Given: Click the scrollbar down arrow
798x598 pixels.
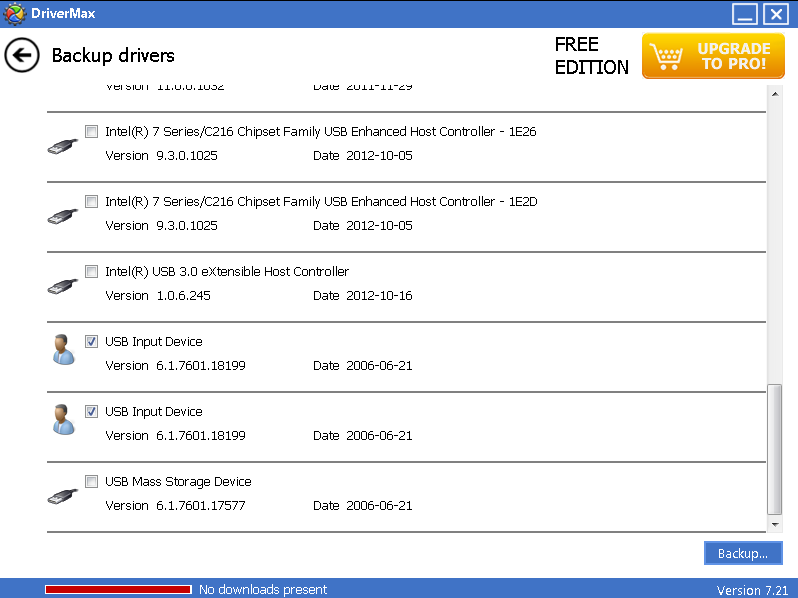Looking at the screenshot, I should pos(775,525).
